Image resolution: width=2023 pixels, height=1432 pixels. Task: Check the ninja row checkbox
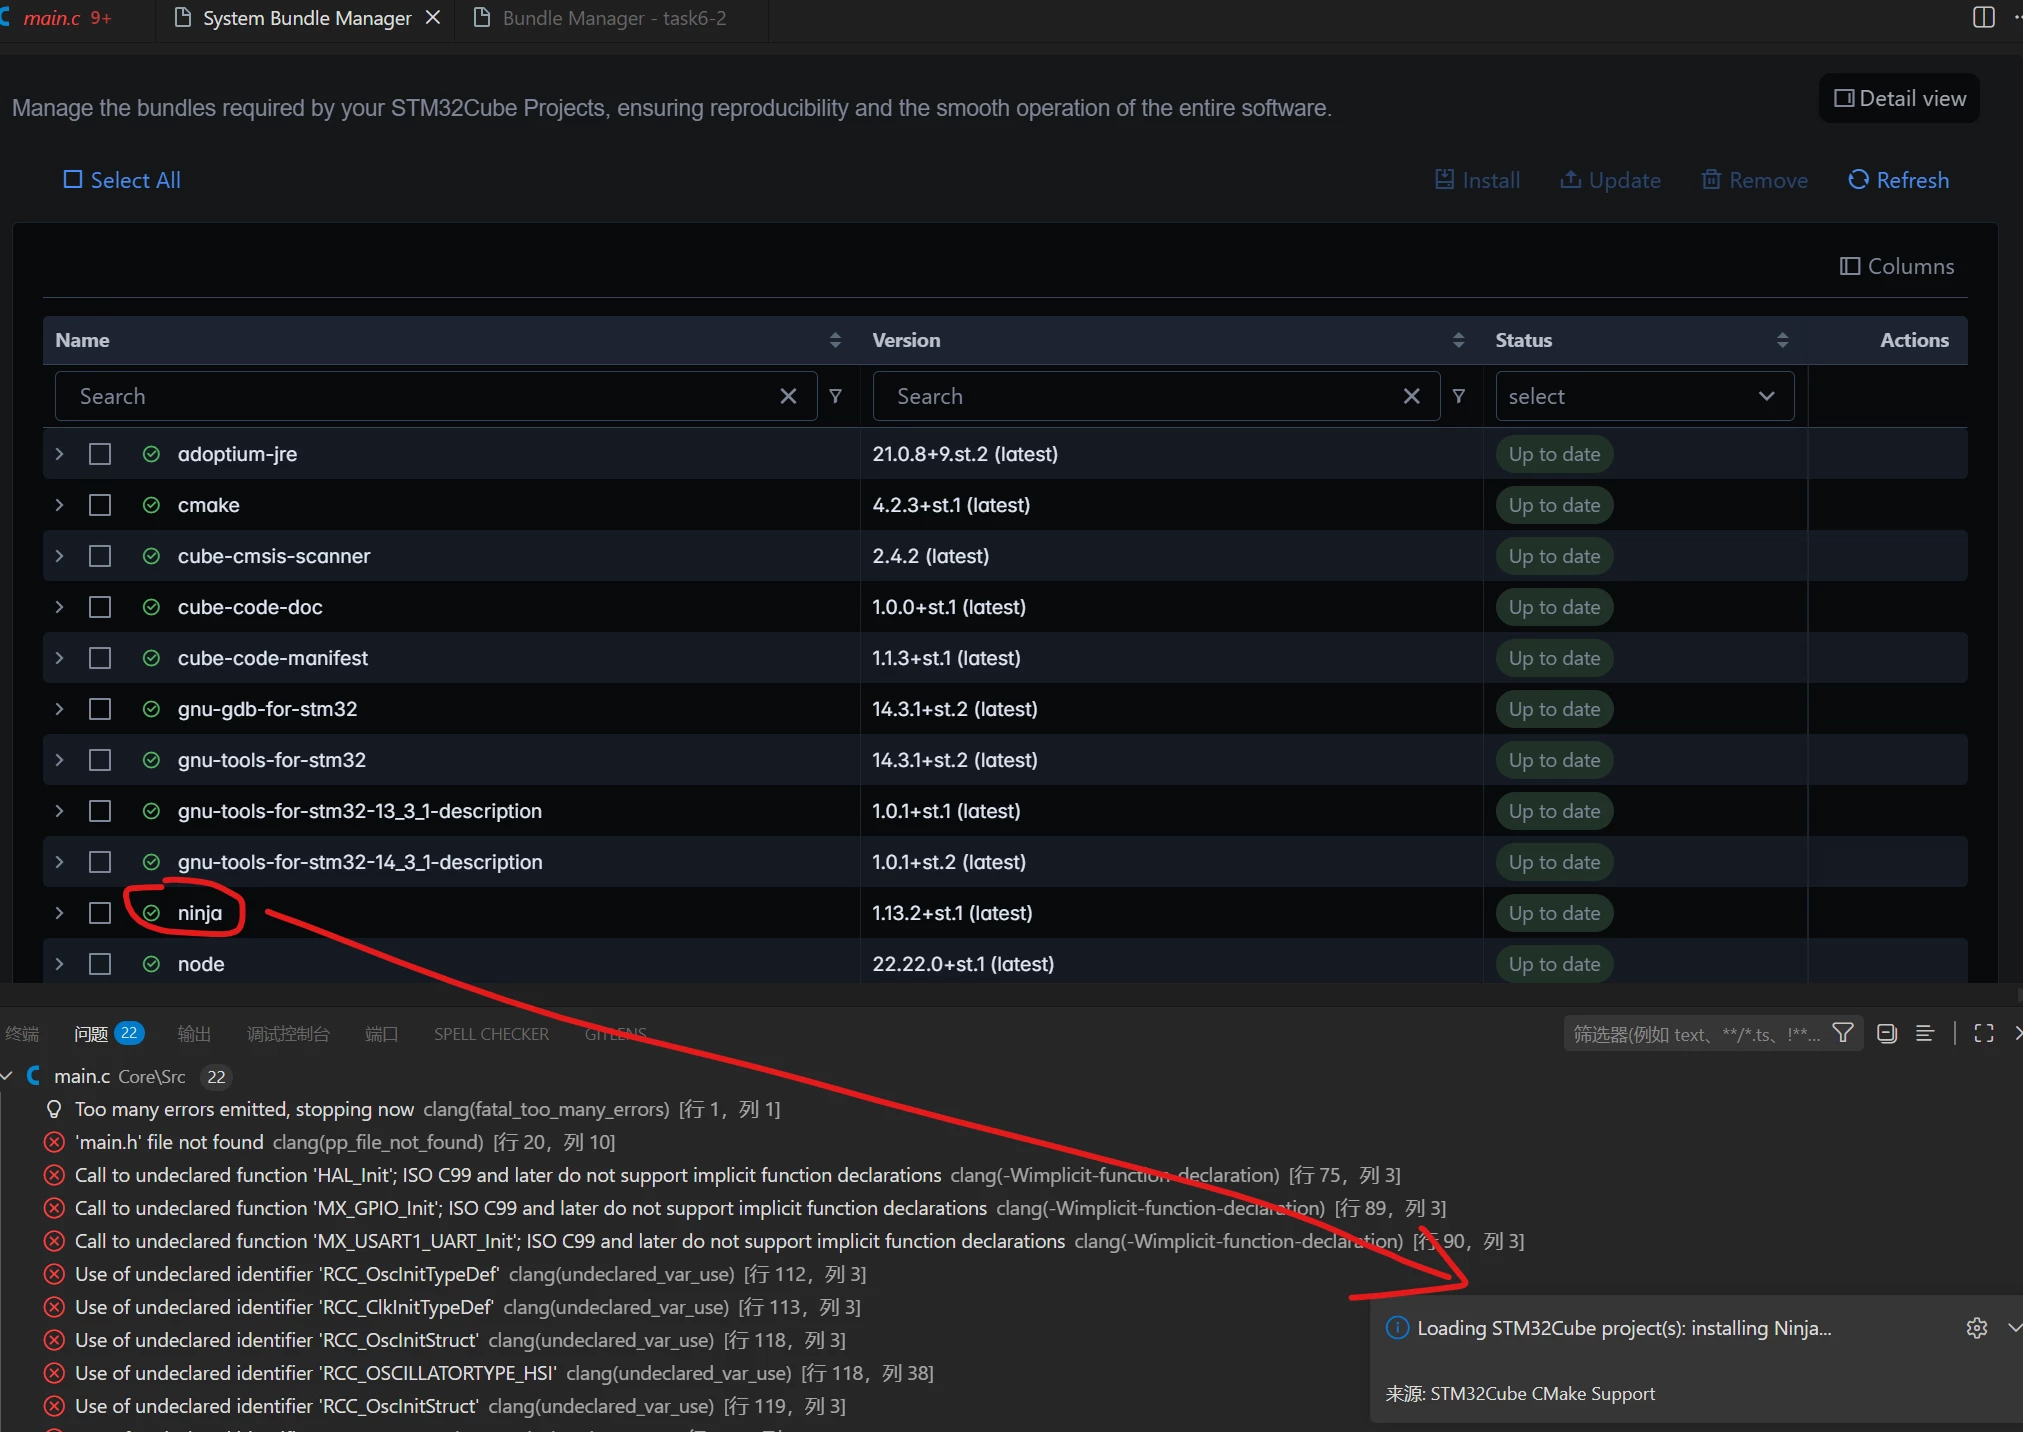point(100,913)
